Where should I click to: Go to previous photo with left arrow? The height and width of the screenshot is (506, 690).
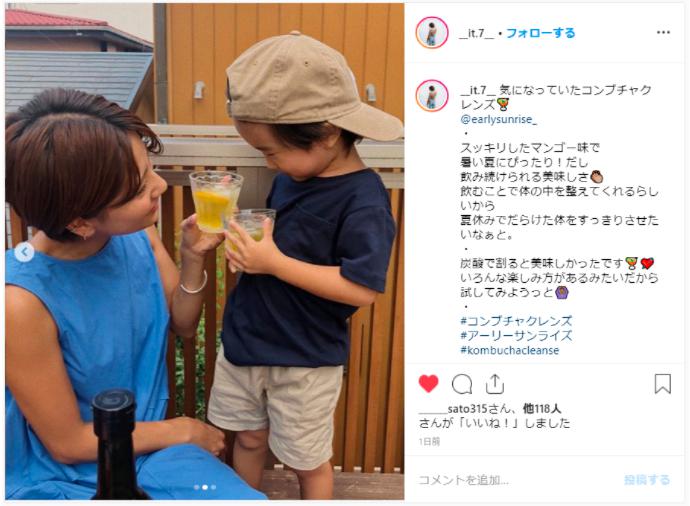(24, 252)
